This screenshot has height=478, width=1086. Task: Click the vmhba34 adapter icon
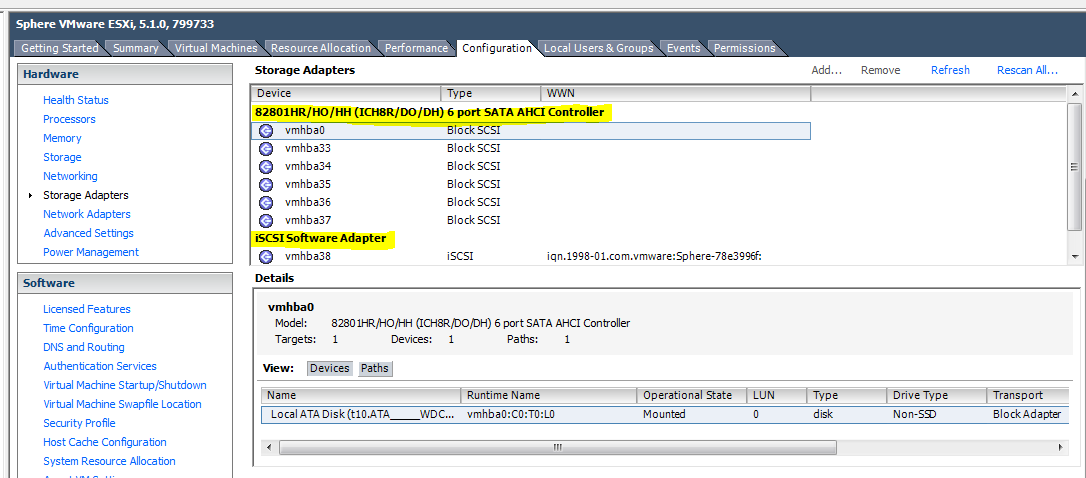266,166
